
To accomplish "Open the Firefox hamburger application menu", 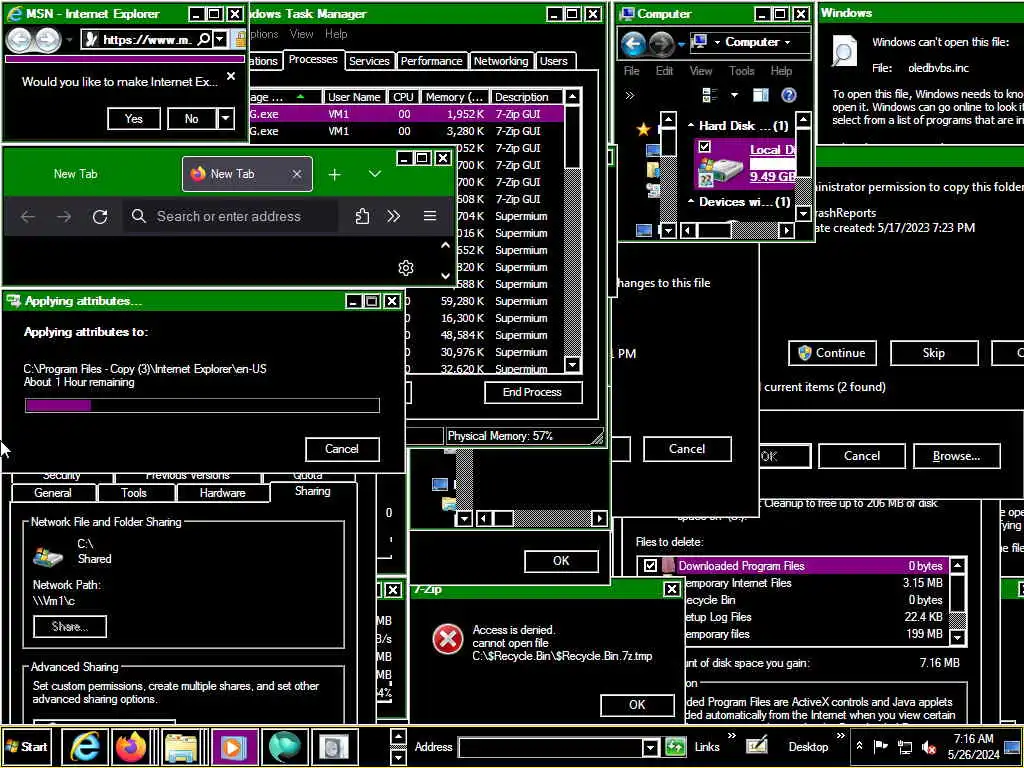I will coord(430,216).
